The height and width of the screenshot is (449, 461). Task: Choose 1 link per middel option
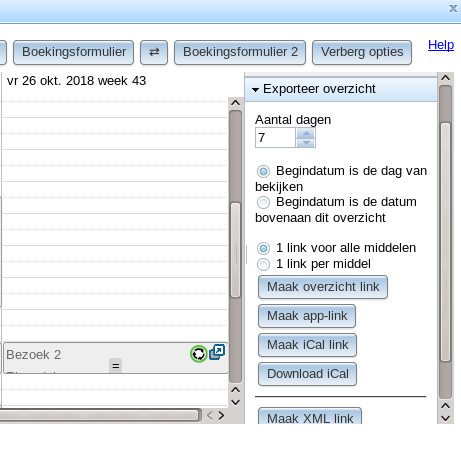263,264
